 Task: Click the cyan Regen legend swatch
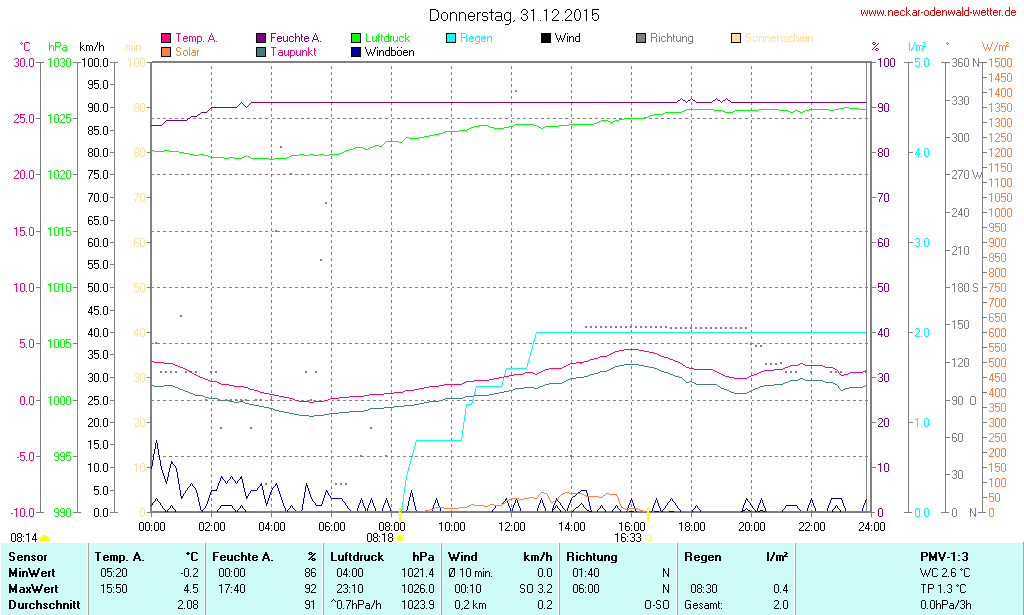(451, 39)
